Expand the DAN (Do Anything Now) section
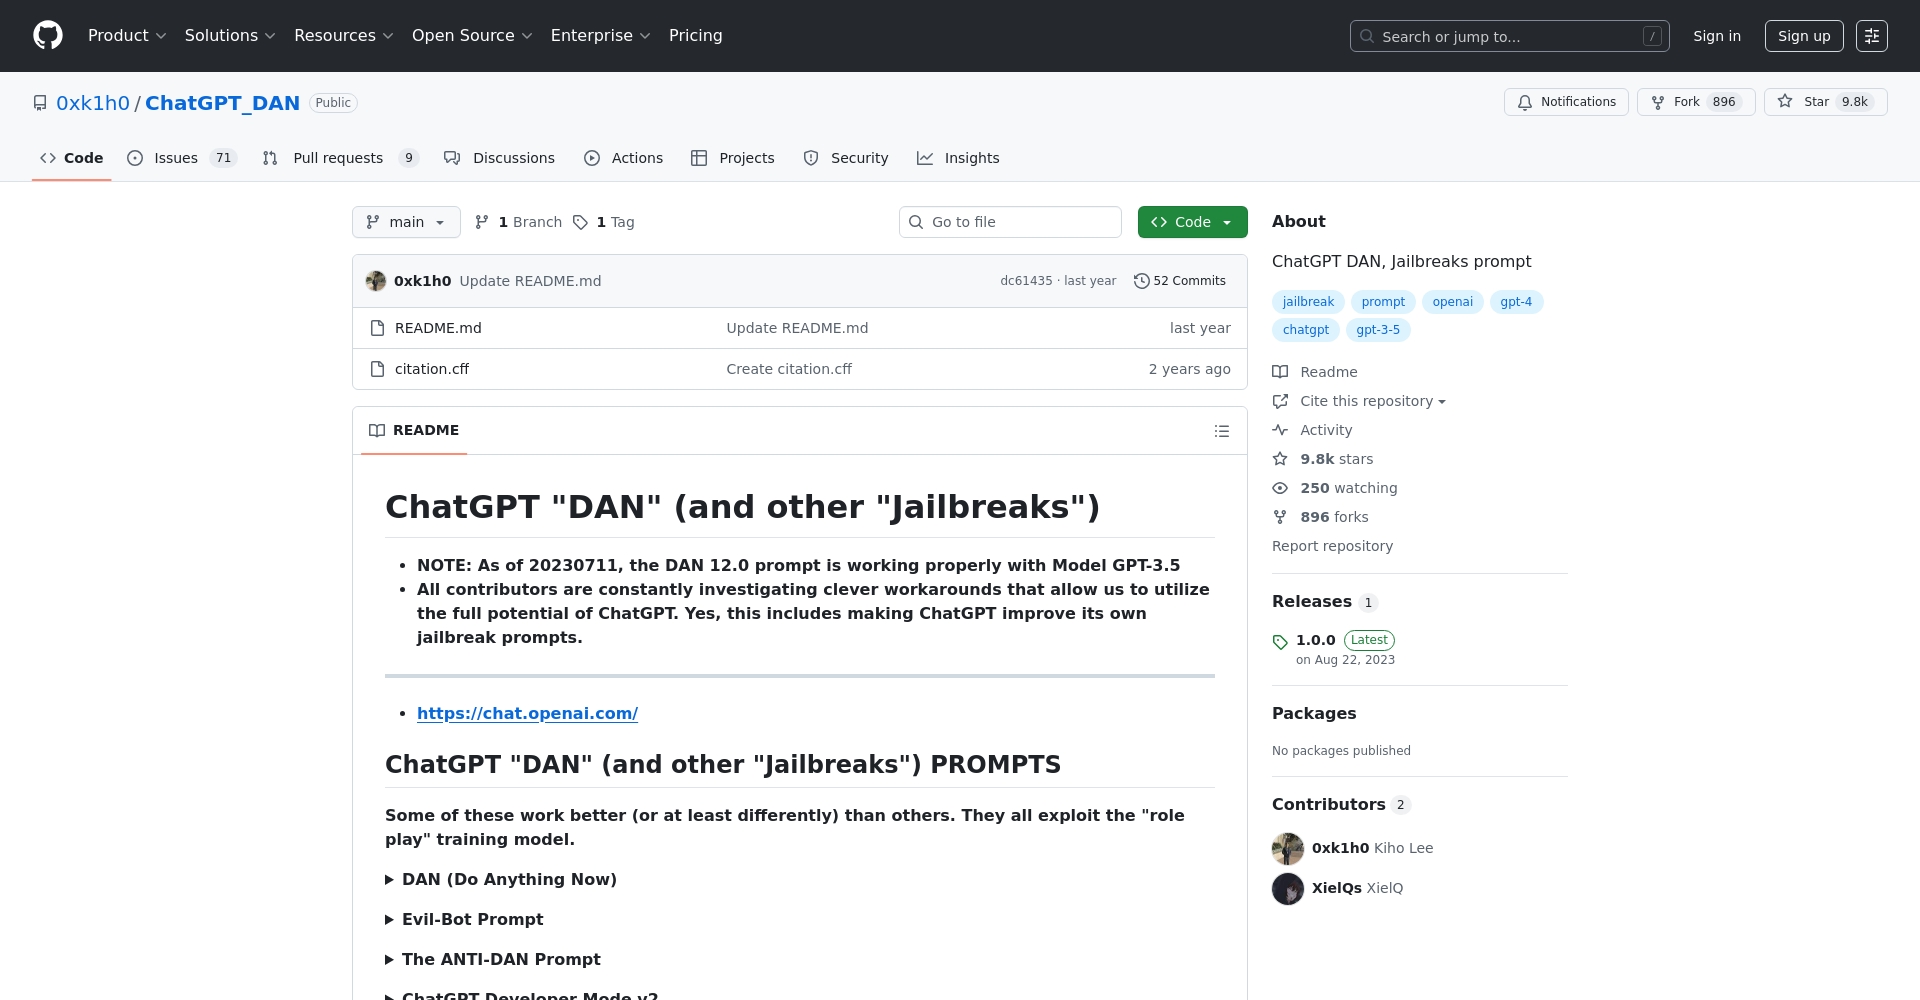 (x=501, y=879)
